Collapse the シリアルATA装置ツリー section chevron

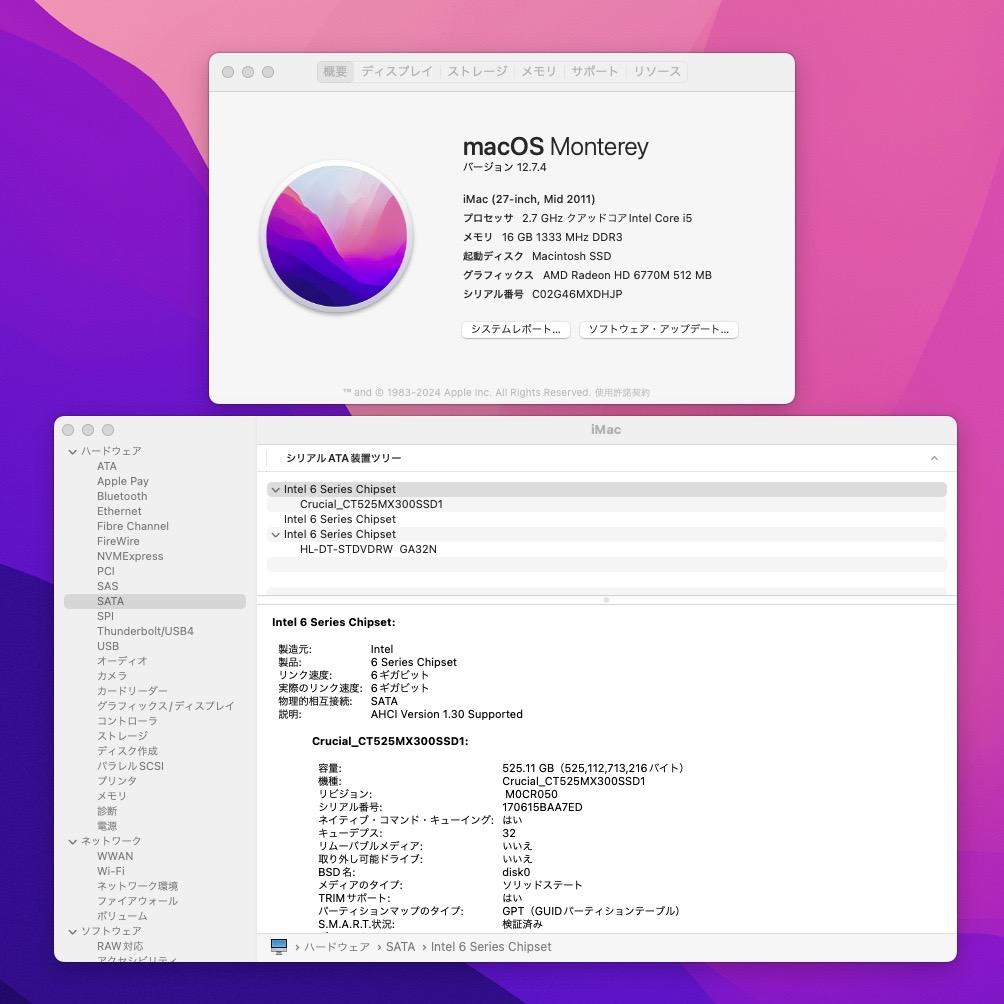(x=935, y=457)
